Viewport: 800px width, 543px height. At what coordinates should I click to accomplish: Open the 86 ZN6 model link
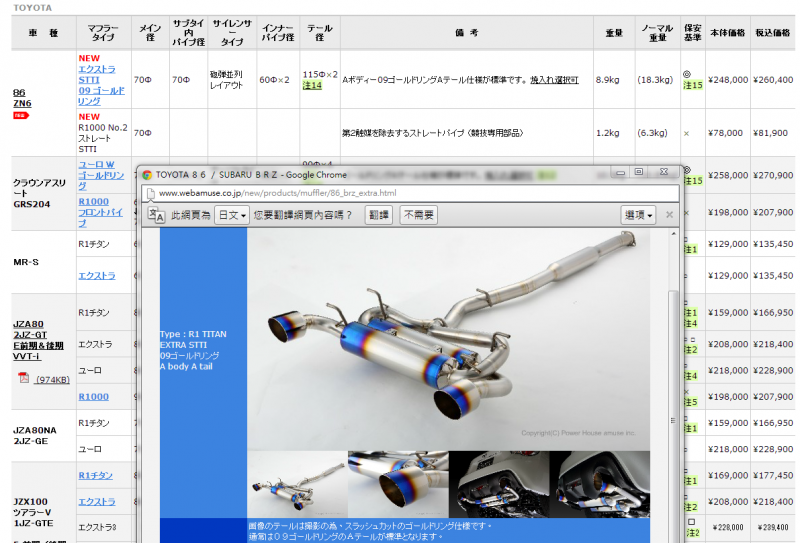pos(22,98)
